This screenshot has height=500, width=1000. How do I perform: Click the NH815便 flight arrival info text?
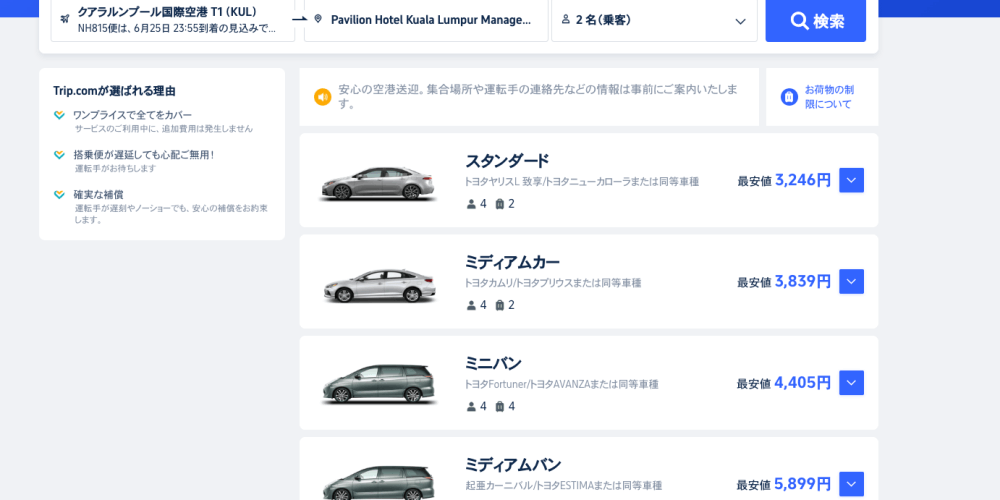tap(177, 29)
